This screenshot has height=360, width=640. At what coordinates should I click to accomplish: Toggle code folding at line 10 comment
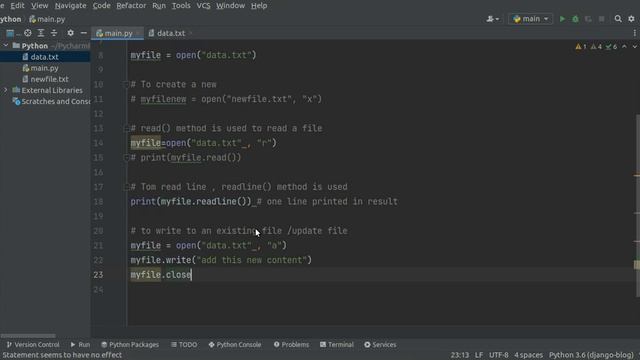(x=126, y=84)
